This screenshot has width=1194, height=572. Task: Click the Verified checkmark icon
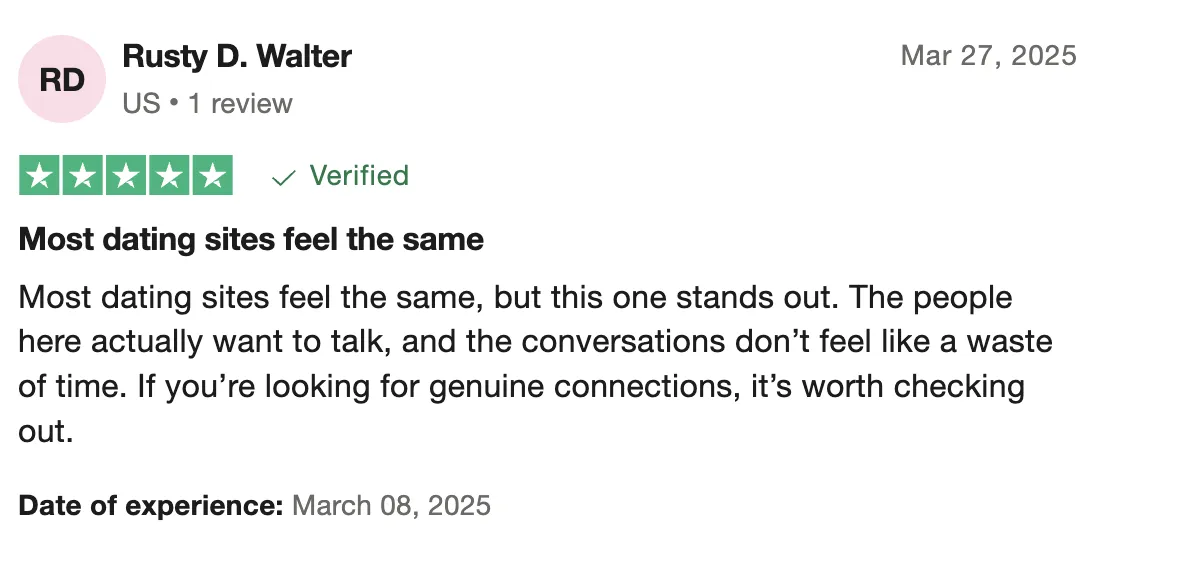(284, 178)
